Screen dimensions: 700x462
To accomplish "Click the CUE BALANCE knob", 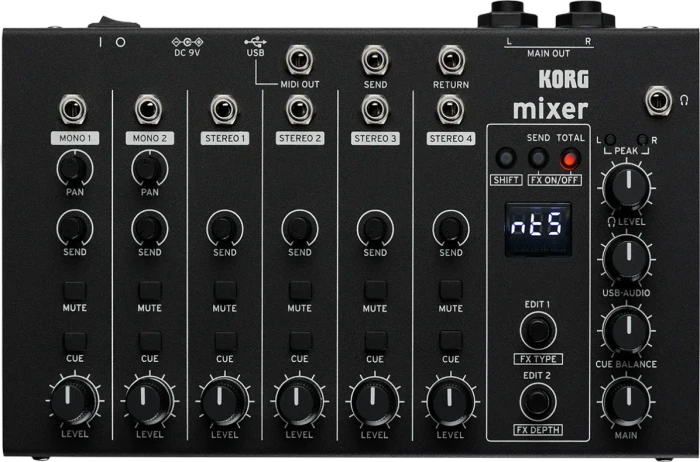I will point(626,330).
